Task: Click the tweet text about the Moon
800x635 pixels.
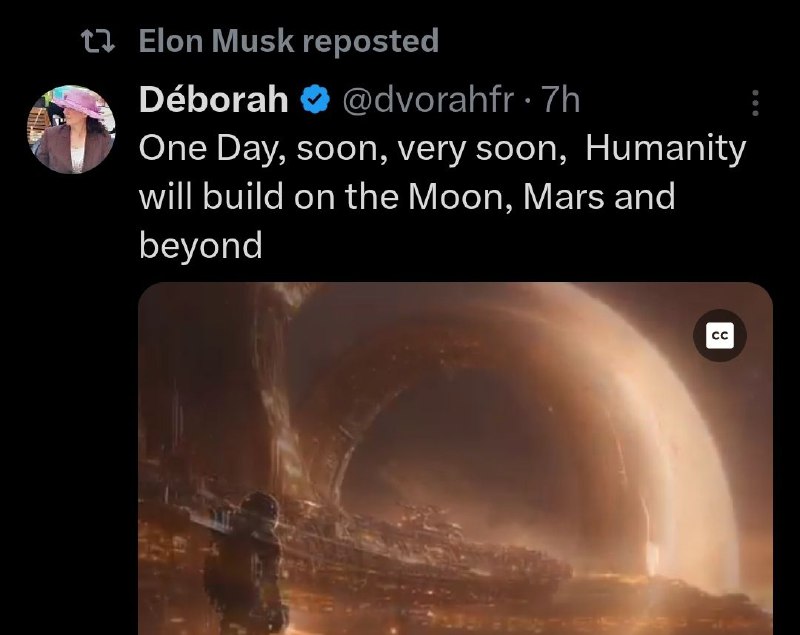Action: (442, 196)
